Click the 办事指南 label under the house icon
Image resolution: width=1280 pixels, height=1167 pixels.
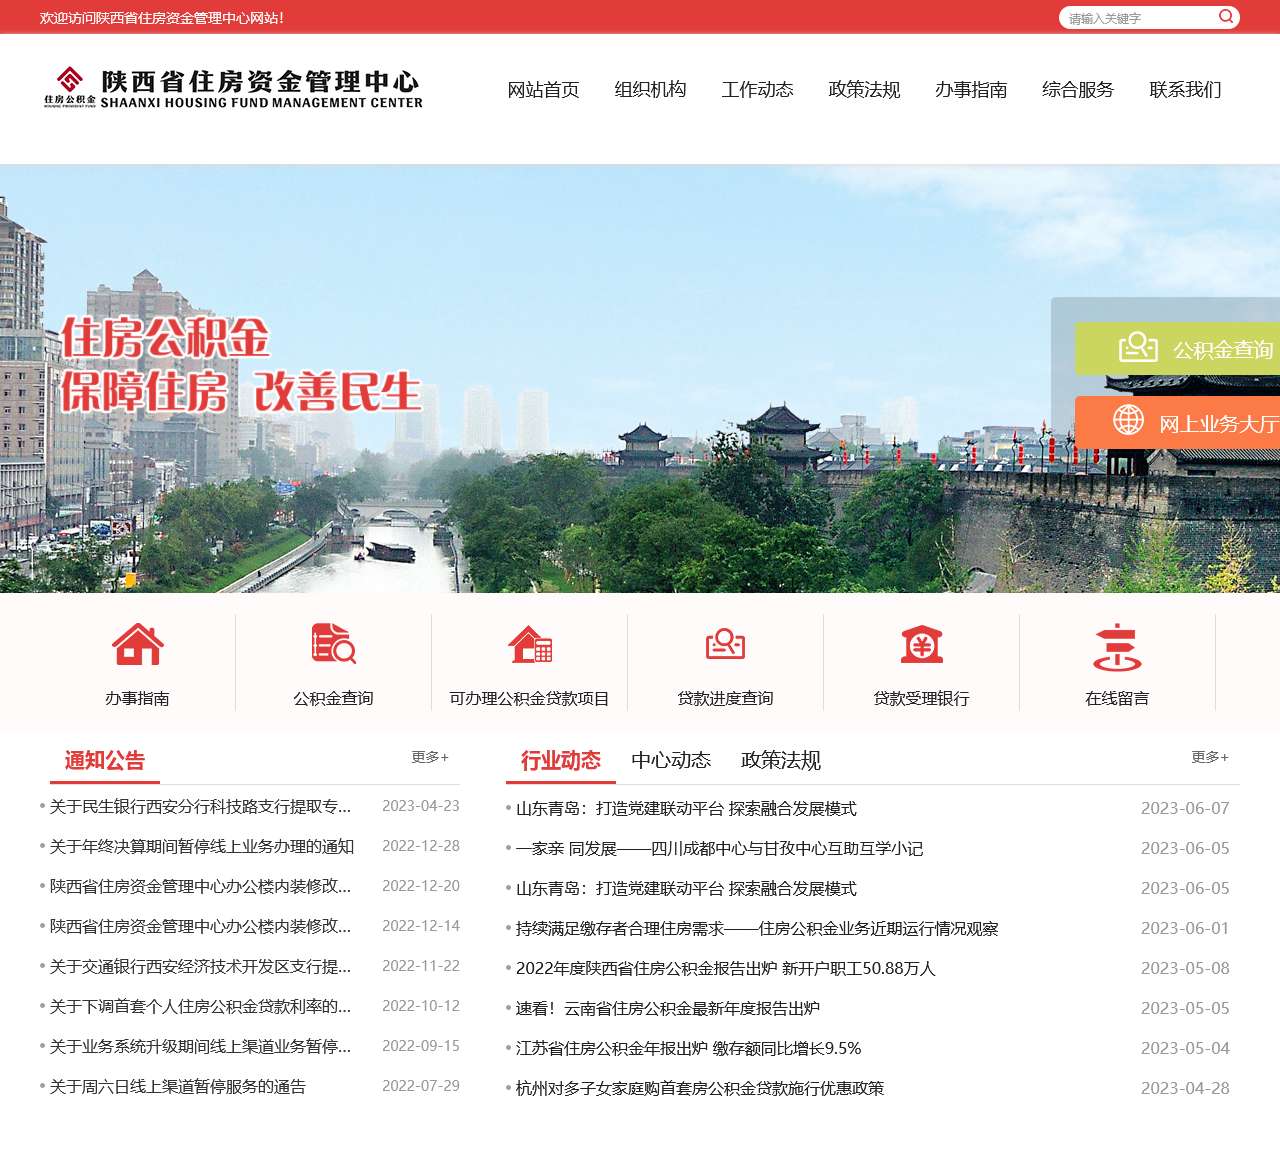click(138, 698)
